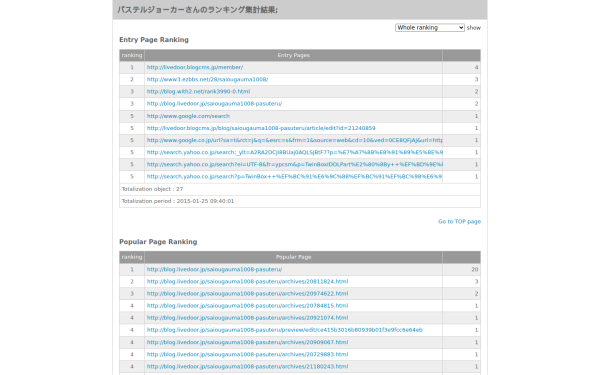Click the 'Popular Page Ranking' heading

158,242
